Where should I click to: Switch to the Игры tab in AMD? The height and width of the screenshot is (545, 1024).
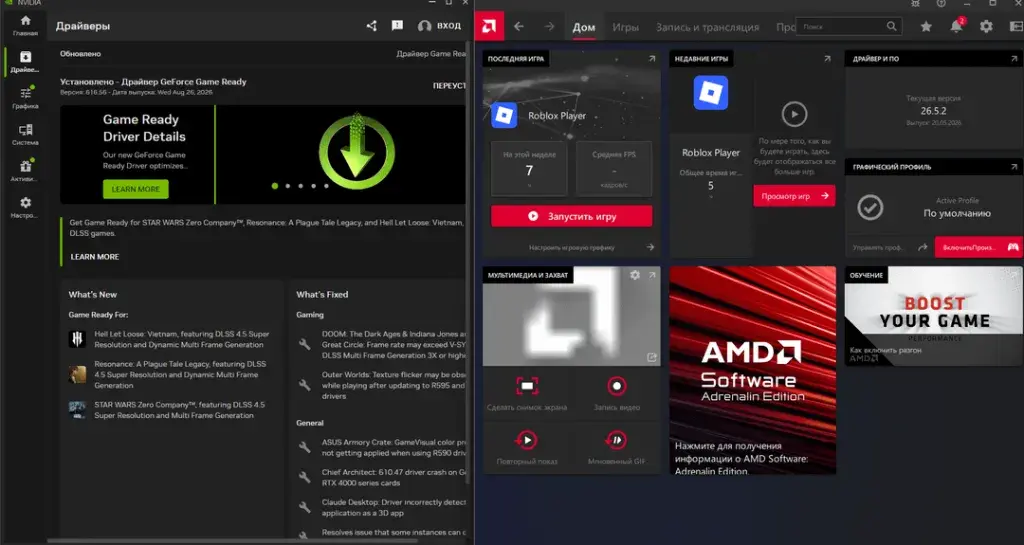625,27
